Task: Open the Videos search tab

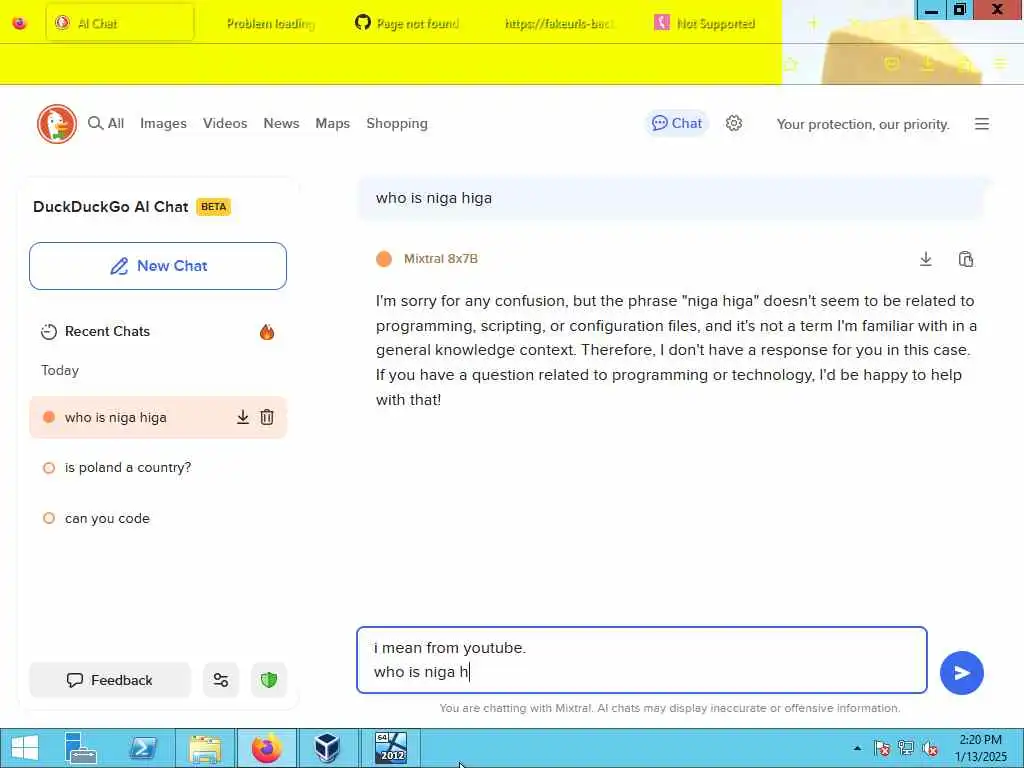Action: [225, 123]
